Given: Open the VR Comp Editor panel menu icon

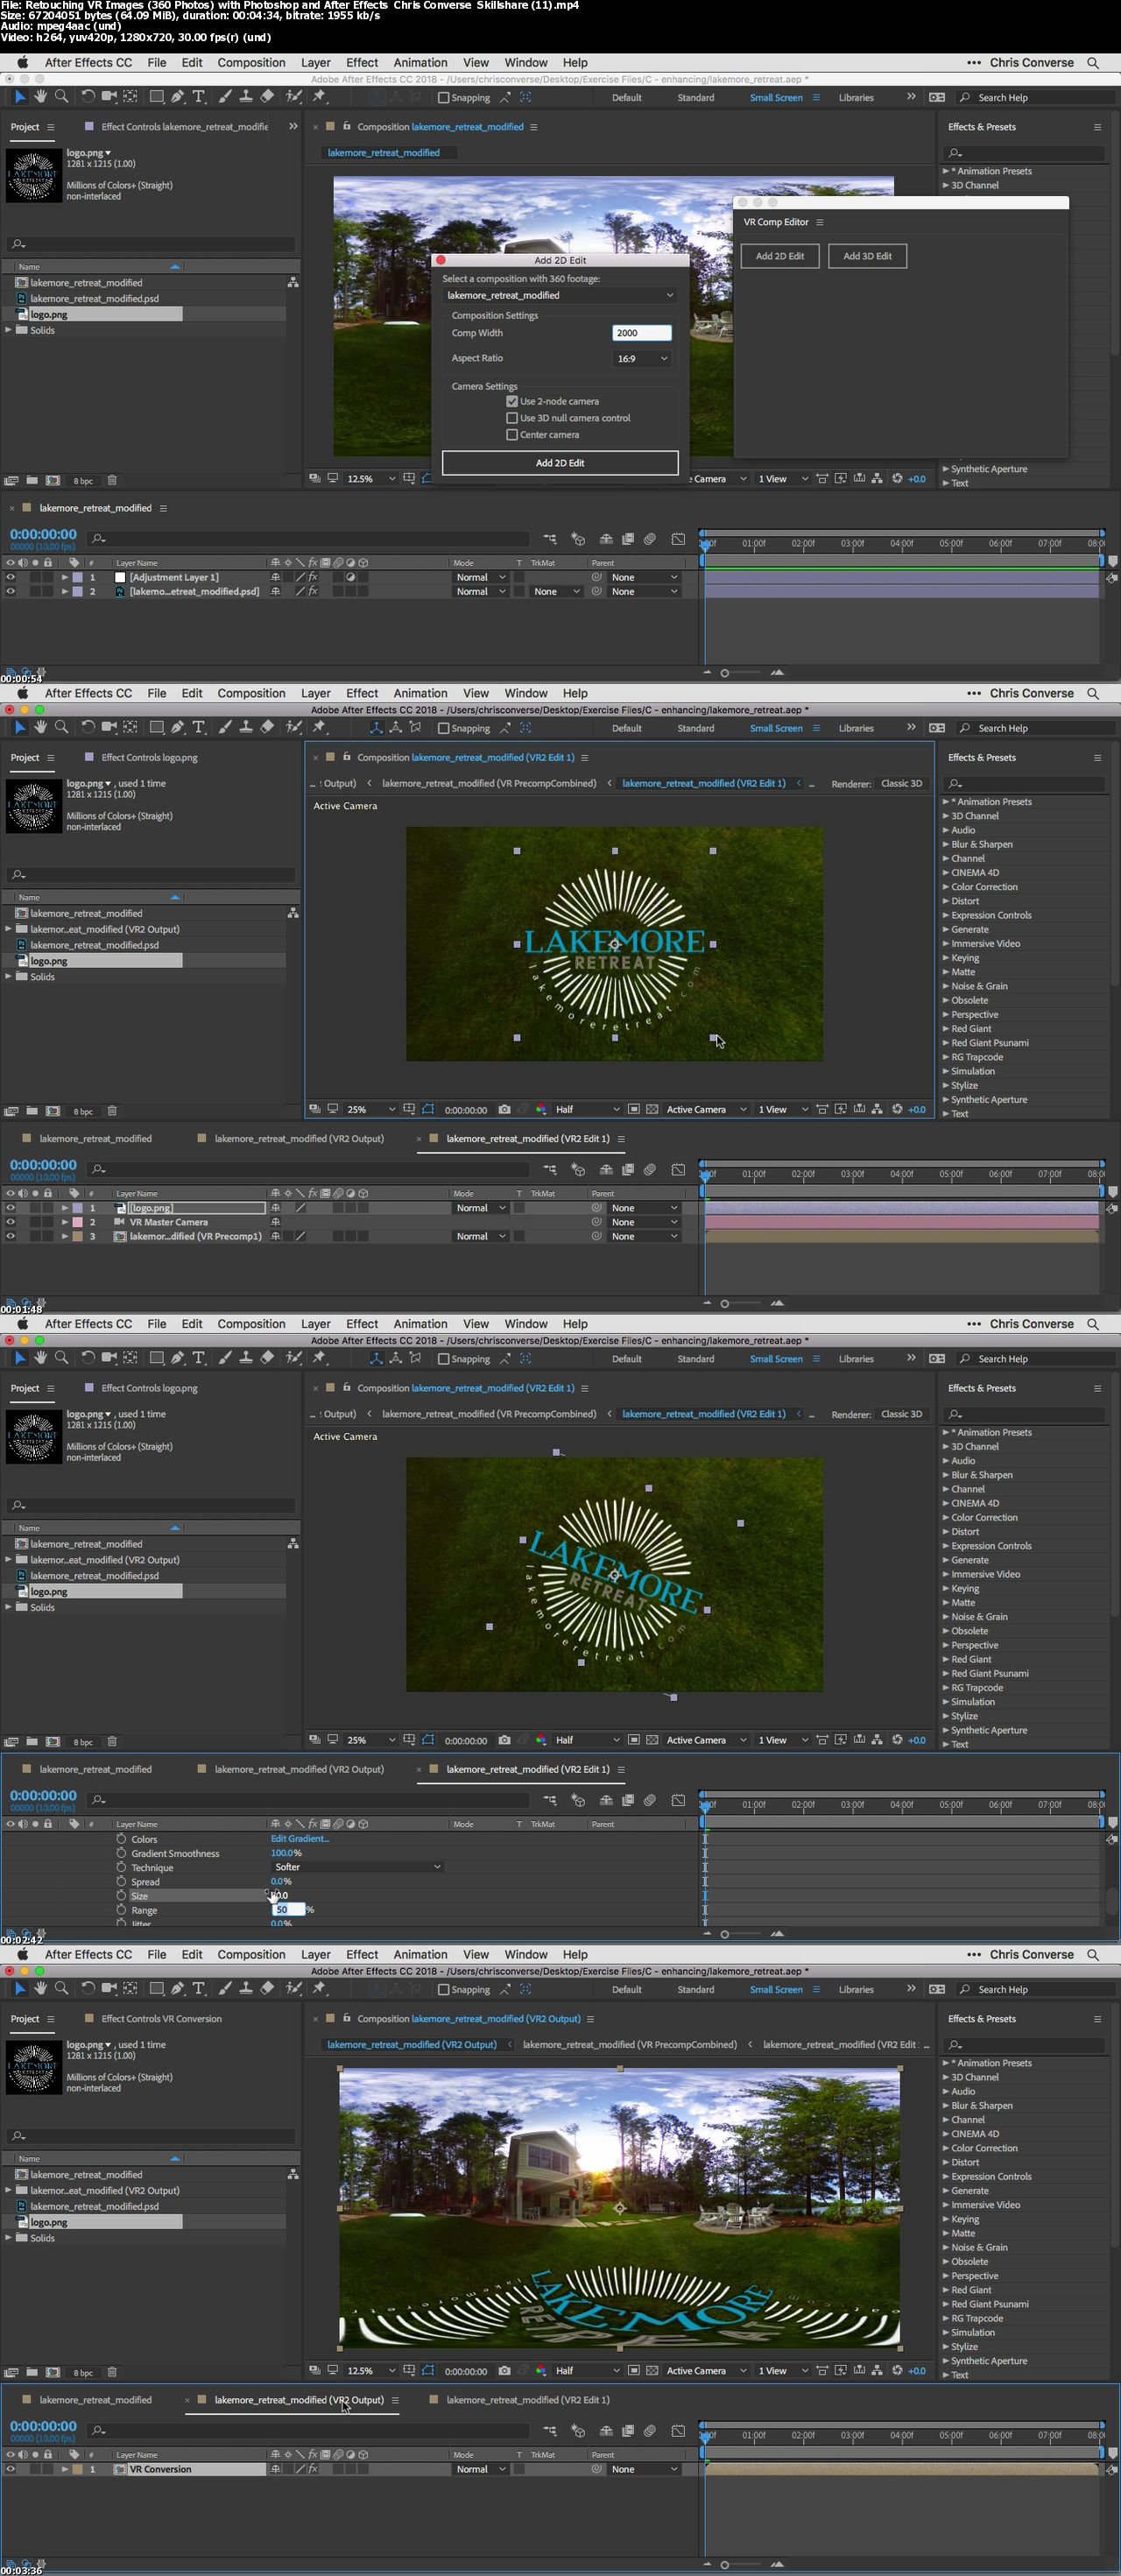Looking at the screenshot, I should point(820,222).
